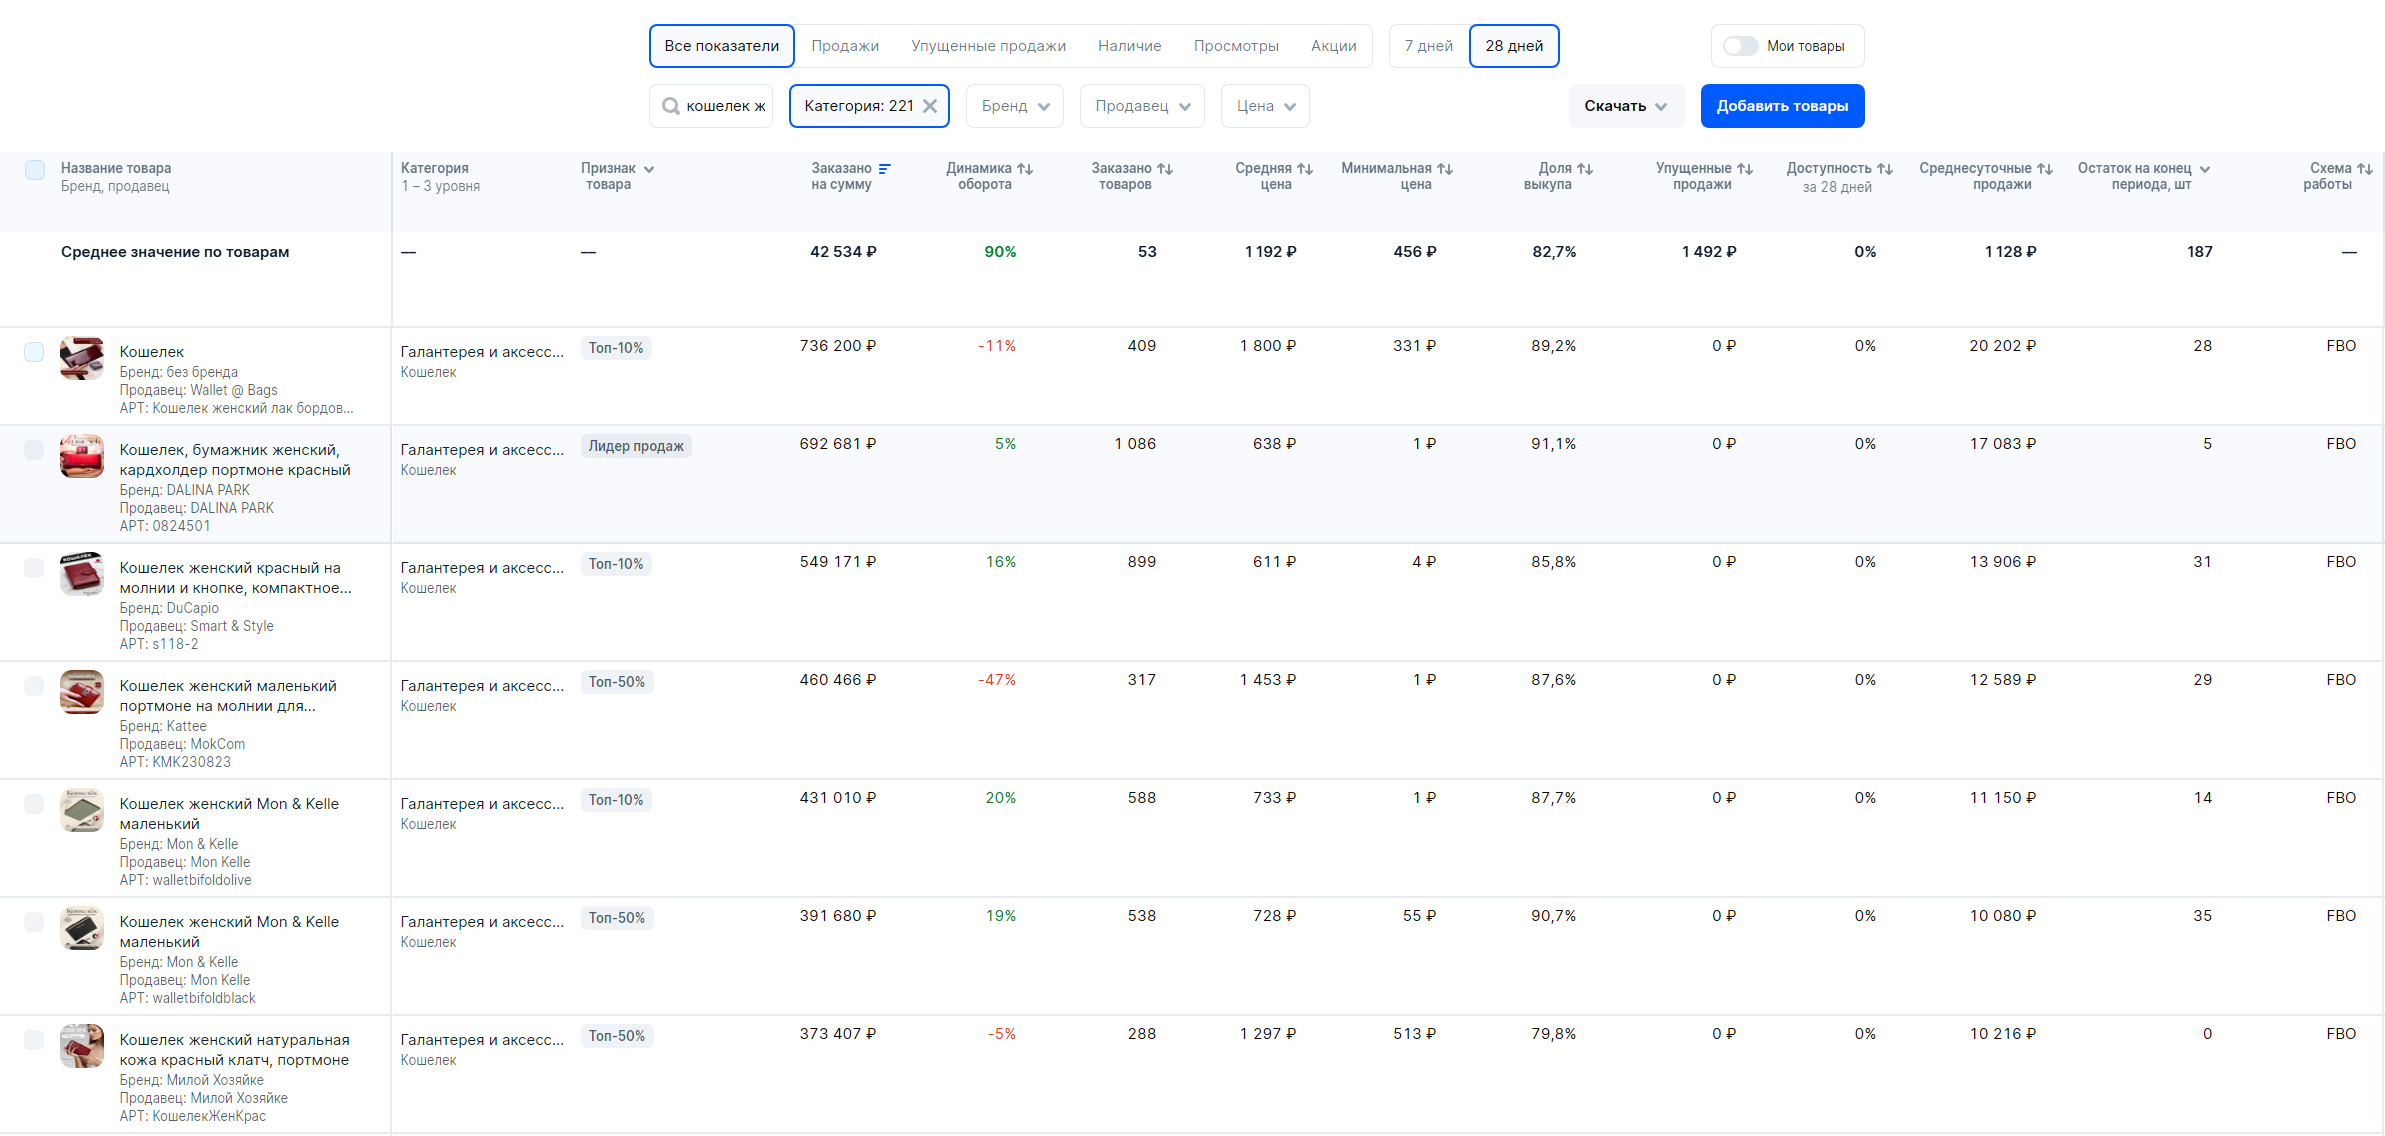Click Топ-50% badge on Kattee row
The height and width of the screenshot is (1136, 2385).
(x=617, y=682)
